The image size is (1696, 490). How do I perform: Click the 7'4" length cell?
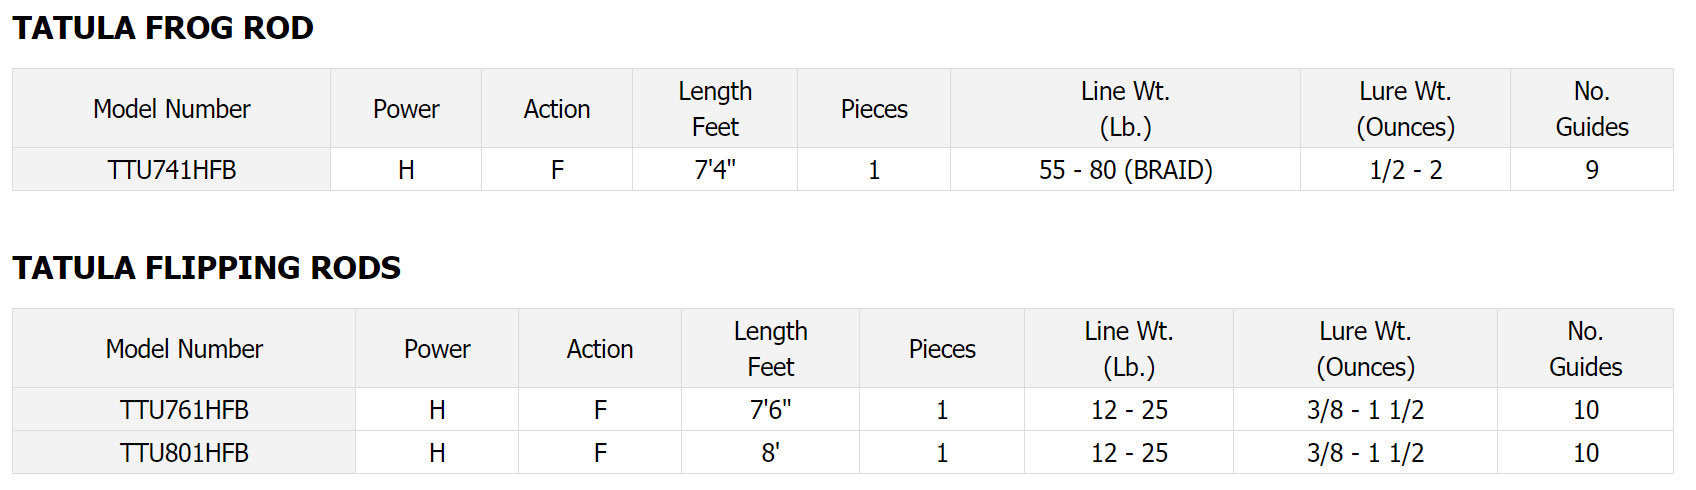pyautogui.click(x=715, y=170)
